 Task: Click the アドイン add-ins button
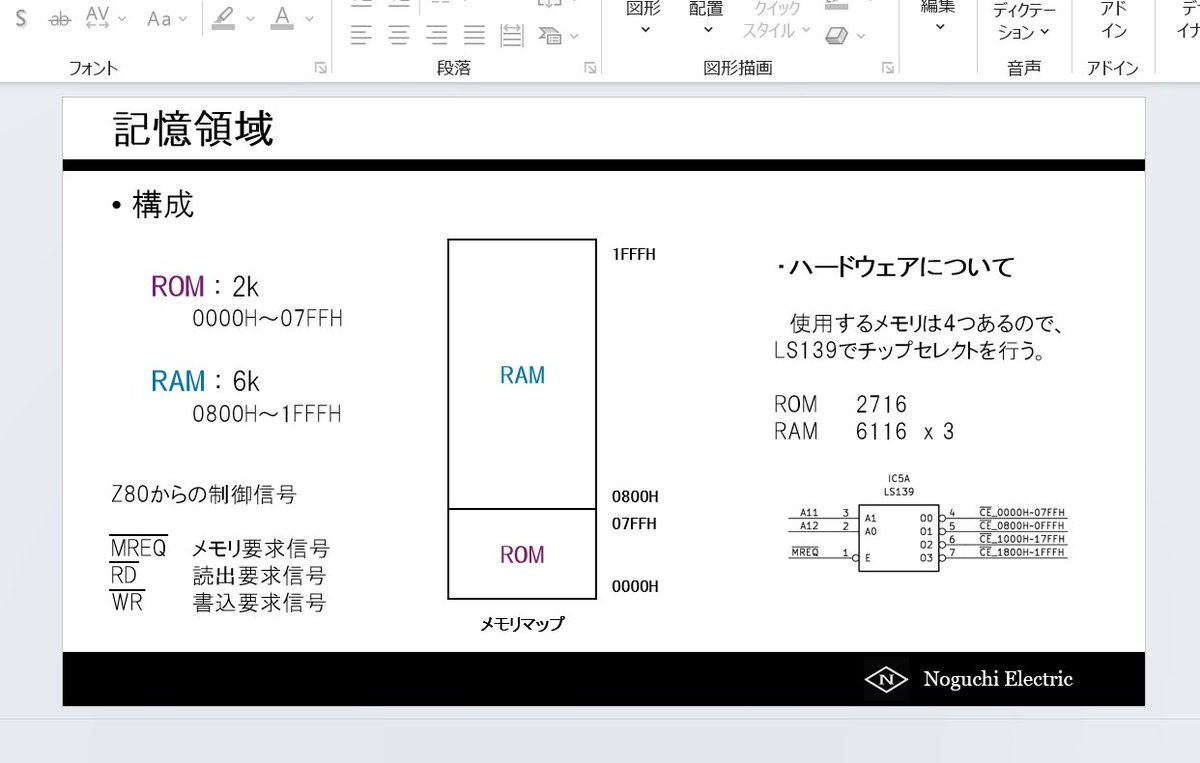click(1113, 20)
